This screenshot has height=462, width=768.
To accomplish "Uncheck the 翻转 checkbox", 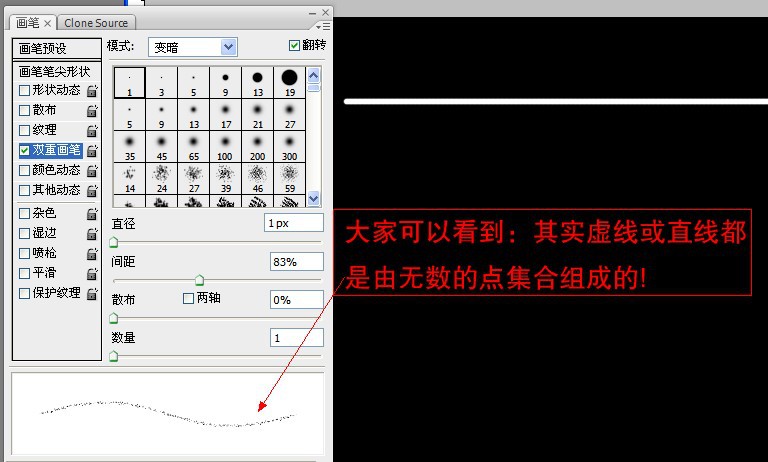I will tap(294, 46).
